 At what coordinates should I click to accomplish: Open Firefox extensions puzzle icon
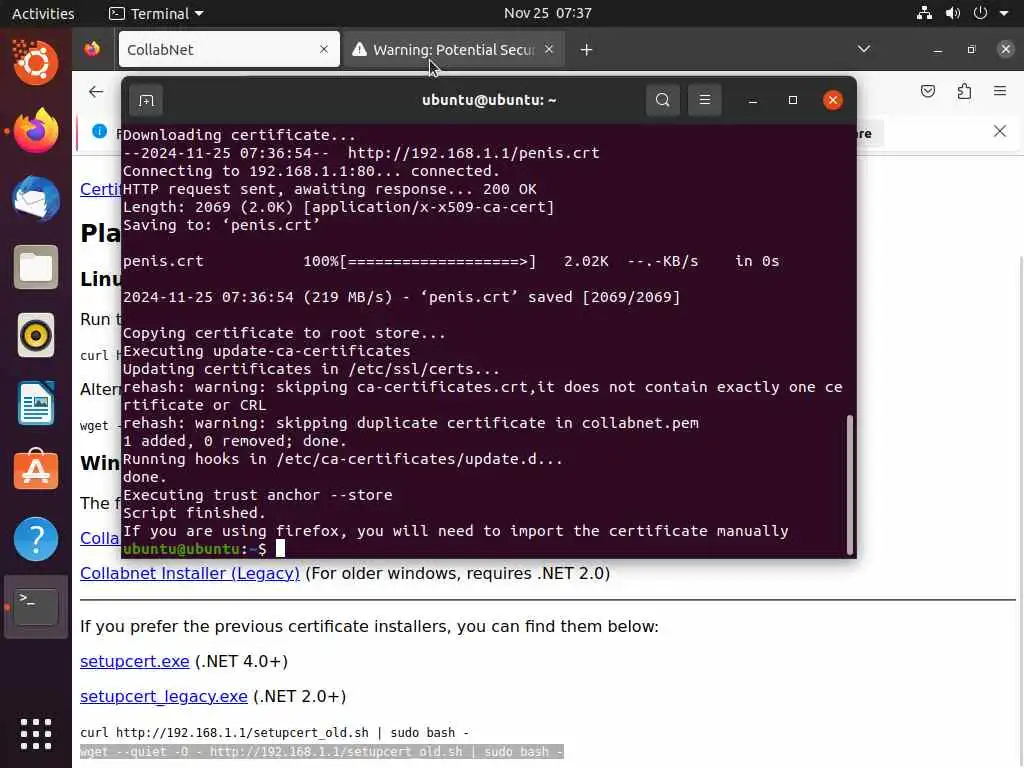(964, 91)
